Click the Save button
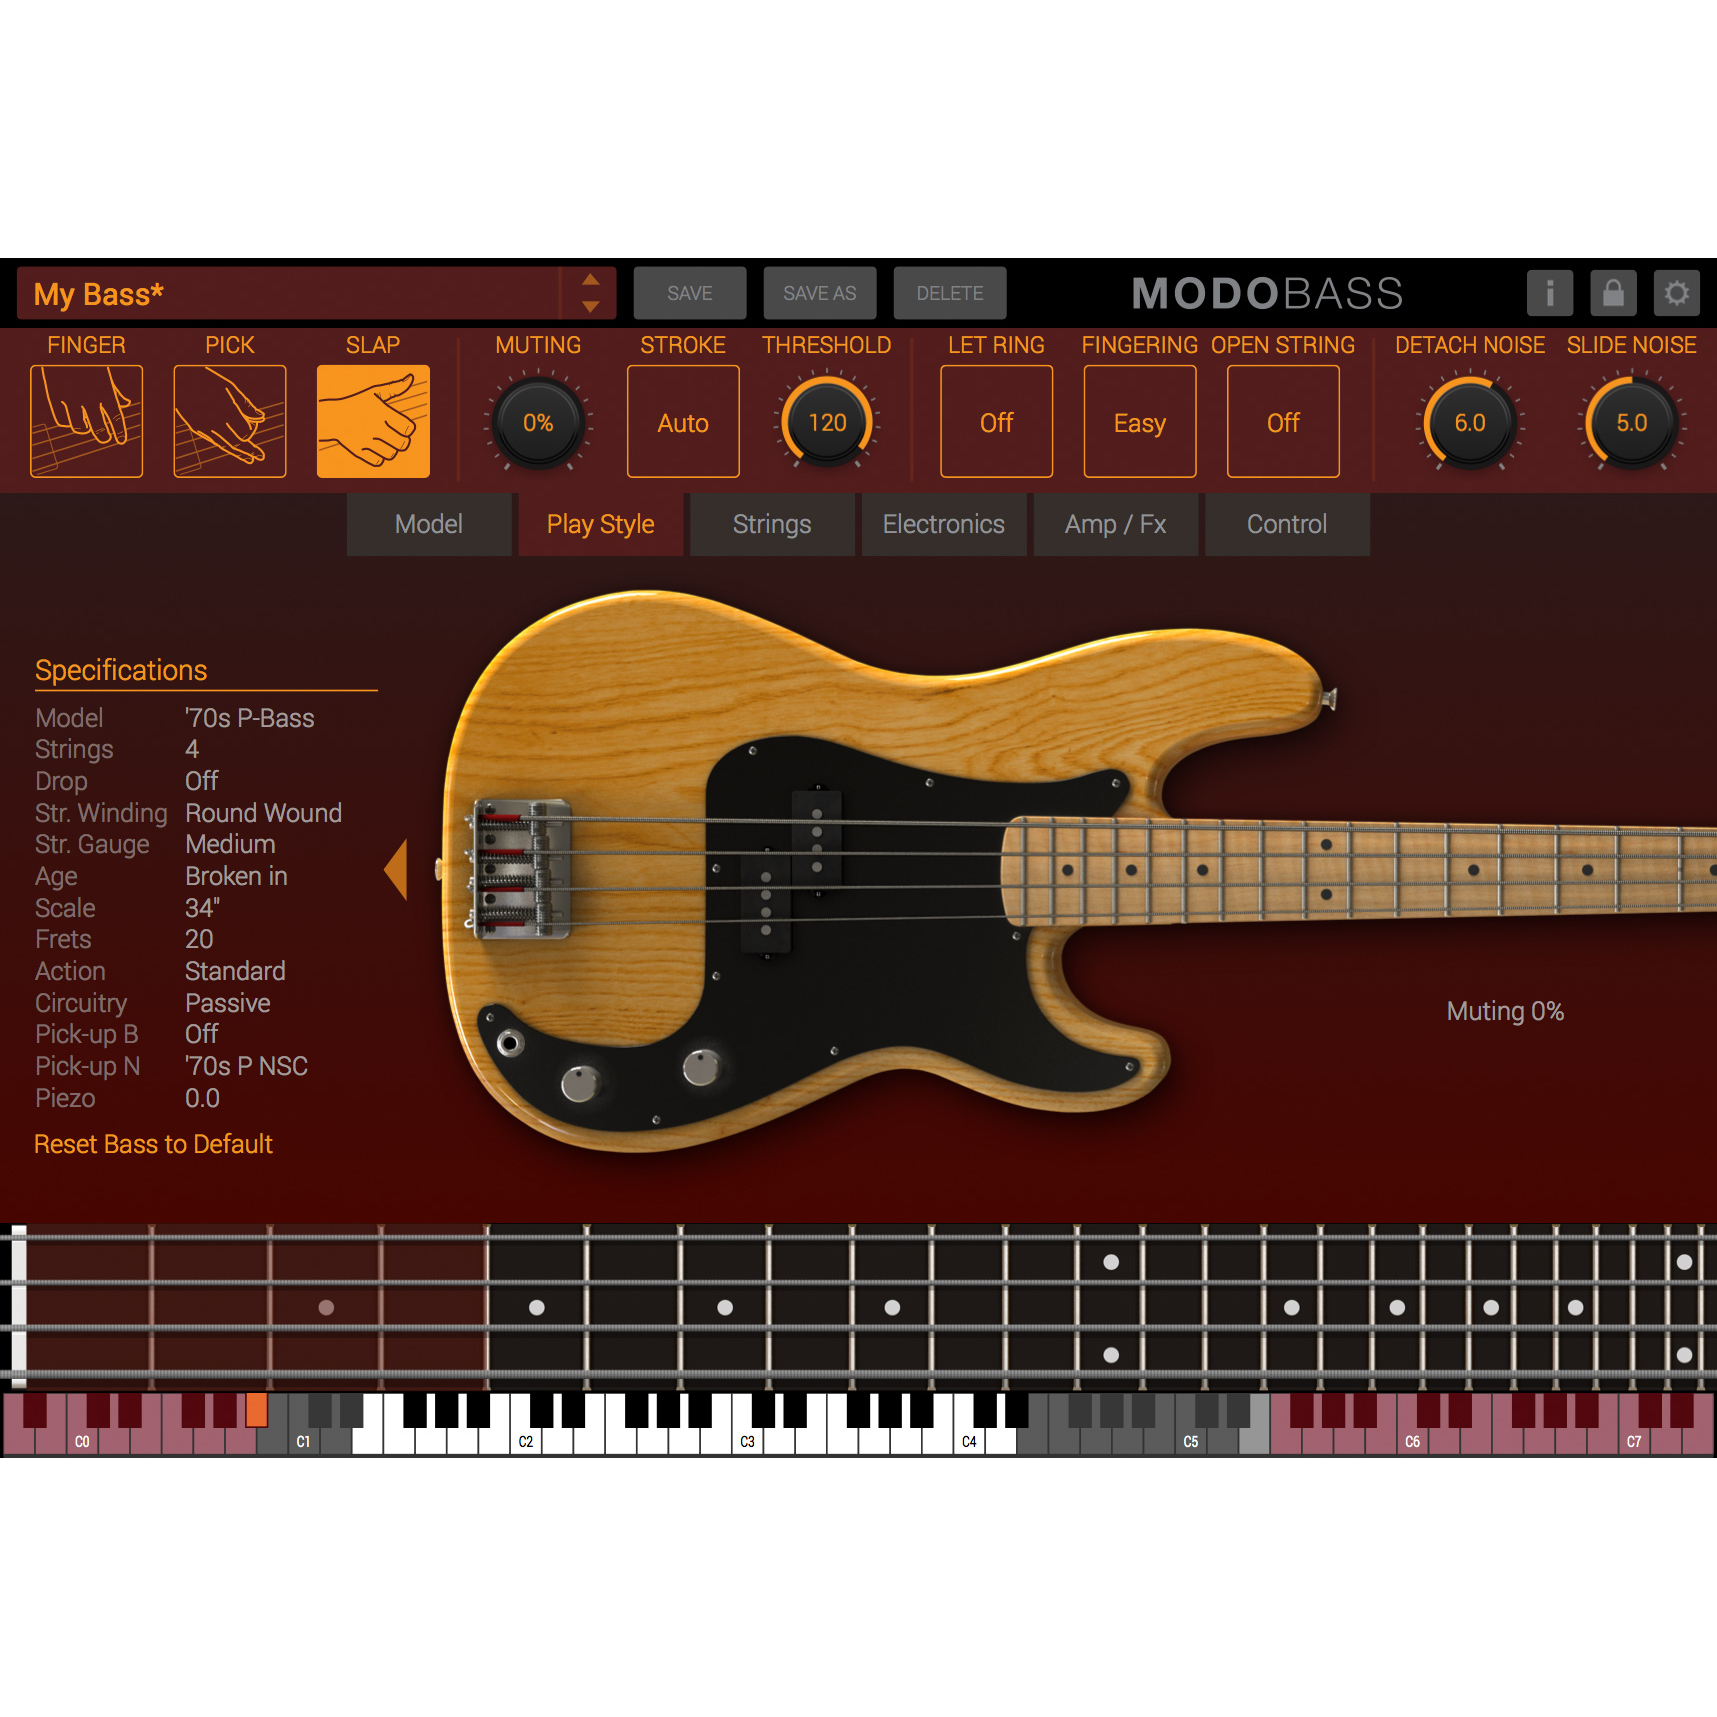The height and width of the screenshot is (1717, 1717). [x=690, y=293]
